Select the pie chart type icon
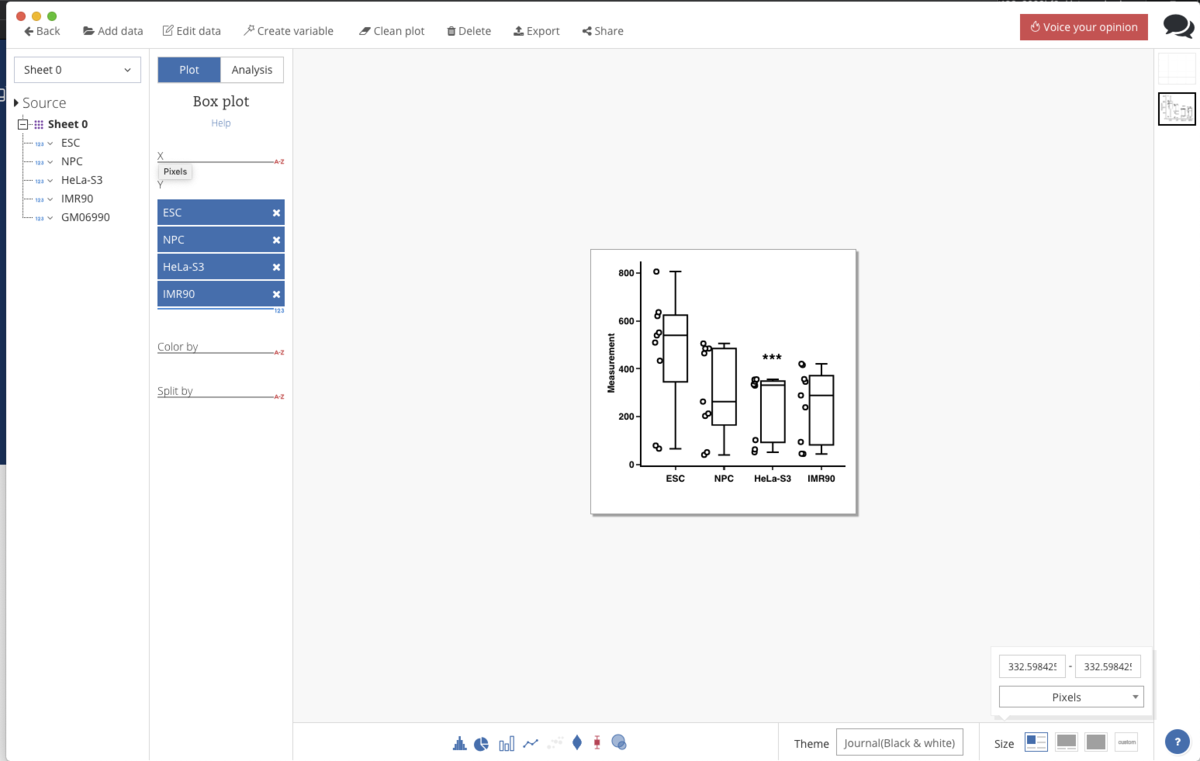The image size is (1200, 761). tap(481, 743)
